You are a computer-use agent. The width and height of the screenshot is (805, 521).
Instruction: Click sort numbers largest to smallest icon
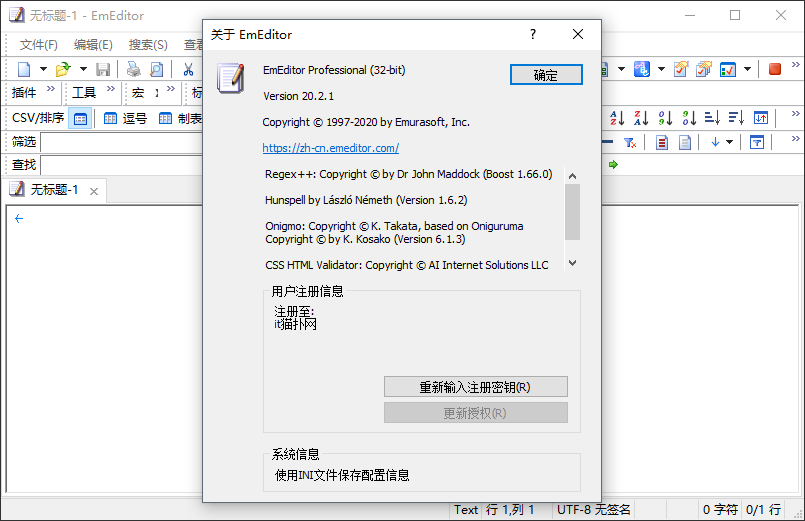click(689, 118)
